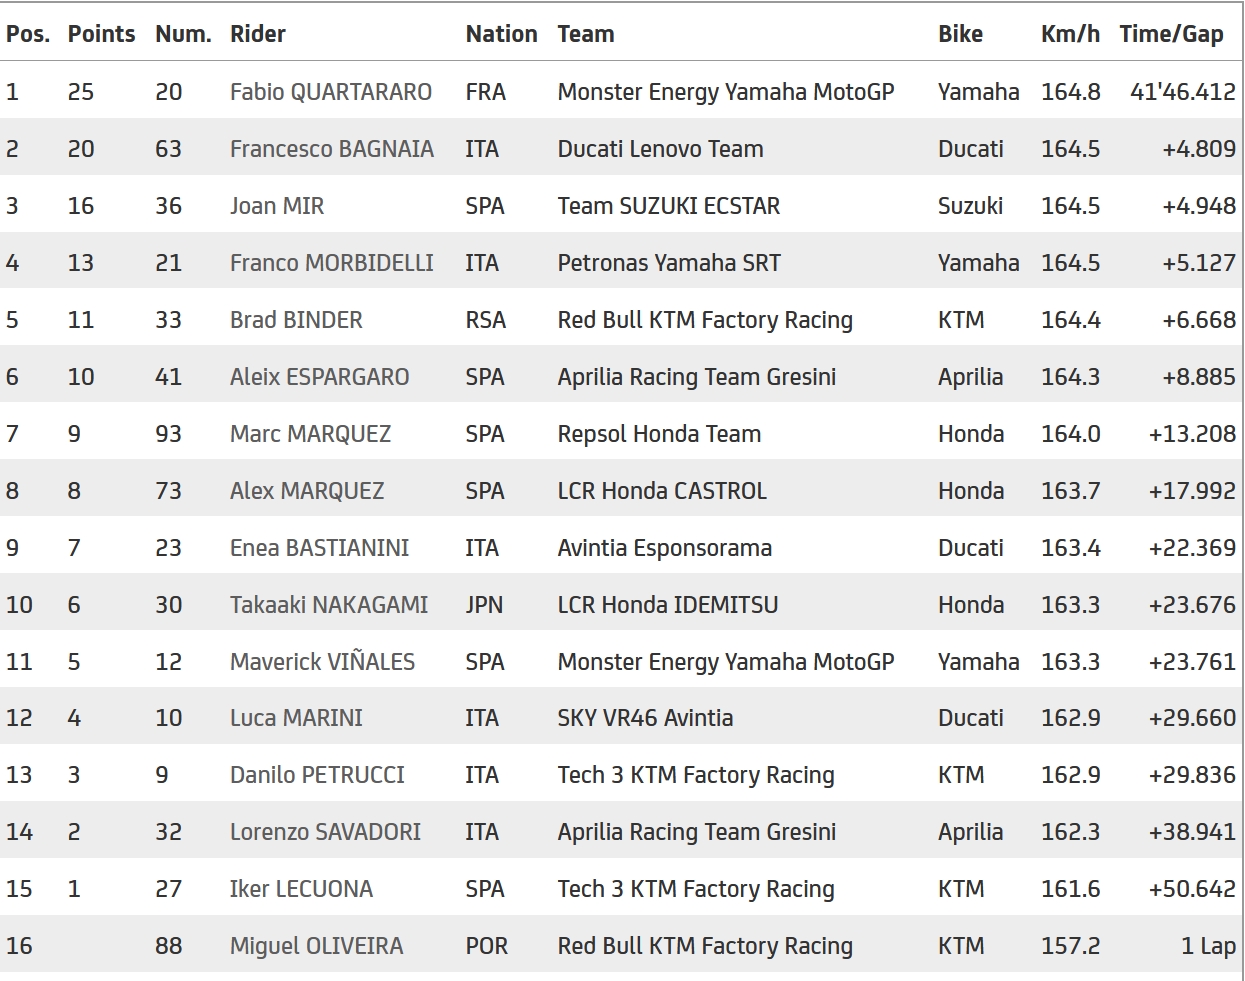Image resolution: width=1245 pixels, height=981 pixels.
Task: Click the Points column header
Action: point(101,34)
